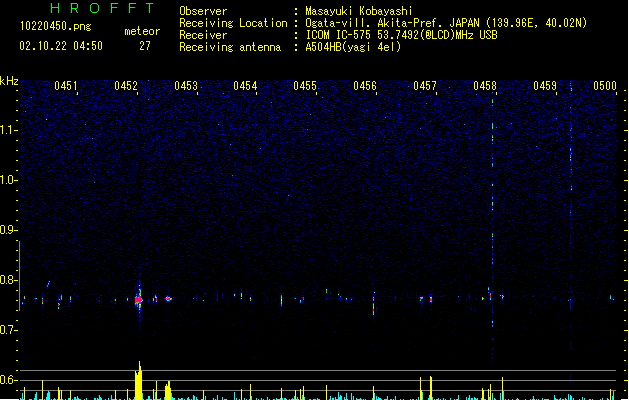Click the 0.7 kHz axis label
Image resolution: width=629 pixels, height=400 pixels.
pyautogui.click(x=8, y=330)
